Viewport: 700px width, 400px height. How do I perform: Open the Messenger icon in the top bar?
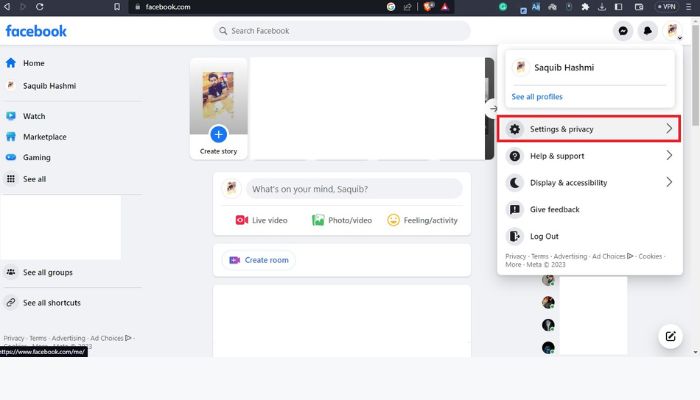pos(623,31)
